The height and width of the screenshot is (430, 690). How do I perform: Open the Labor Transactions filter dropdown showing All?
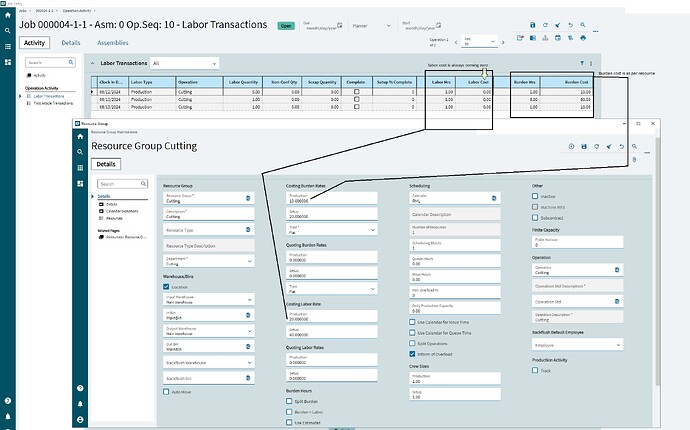coord(184,63)
